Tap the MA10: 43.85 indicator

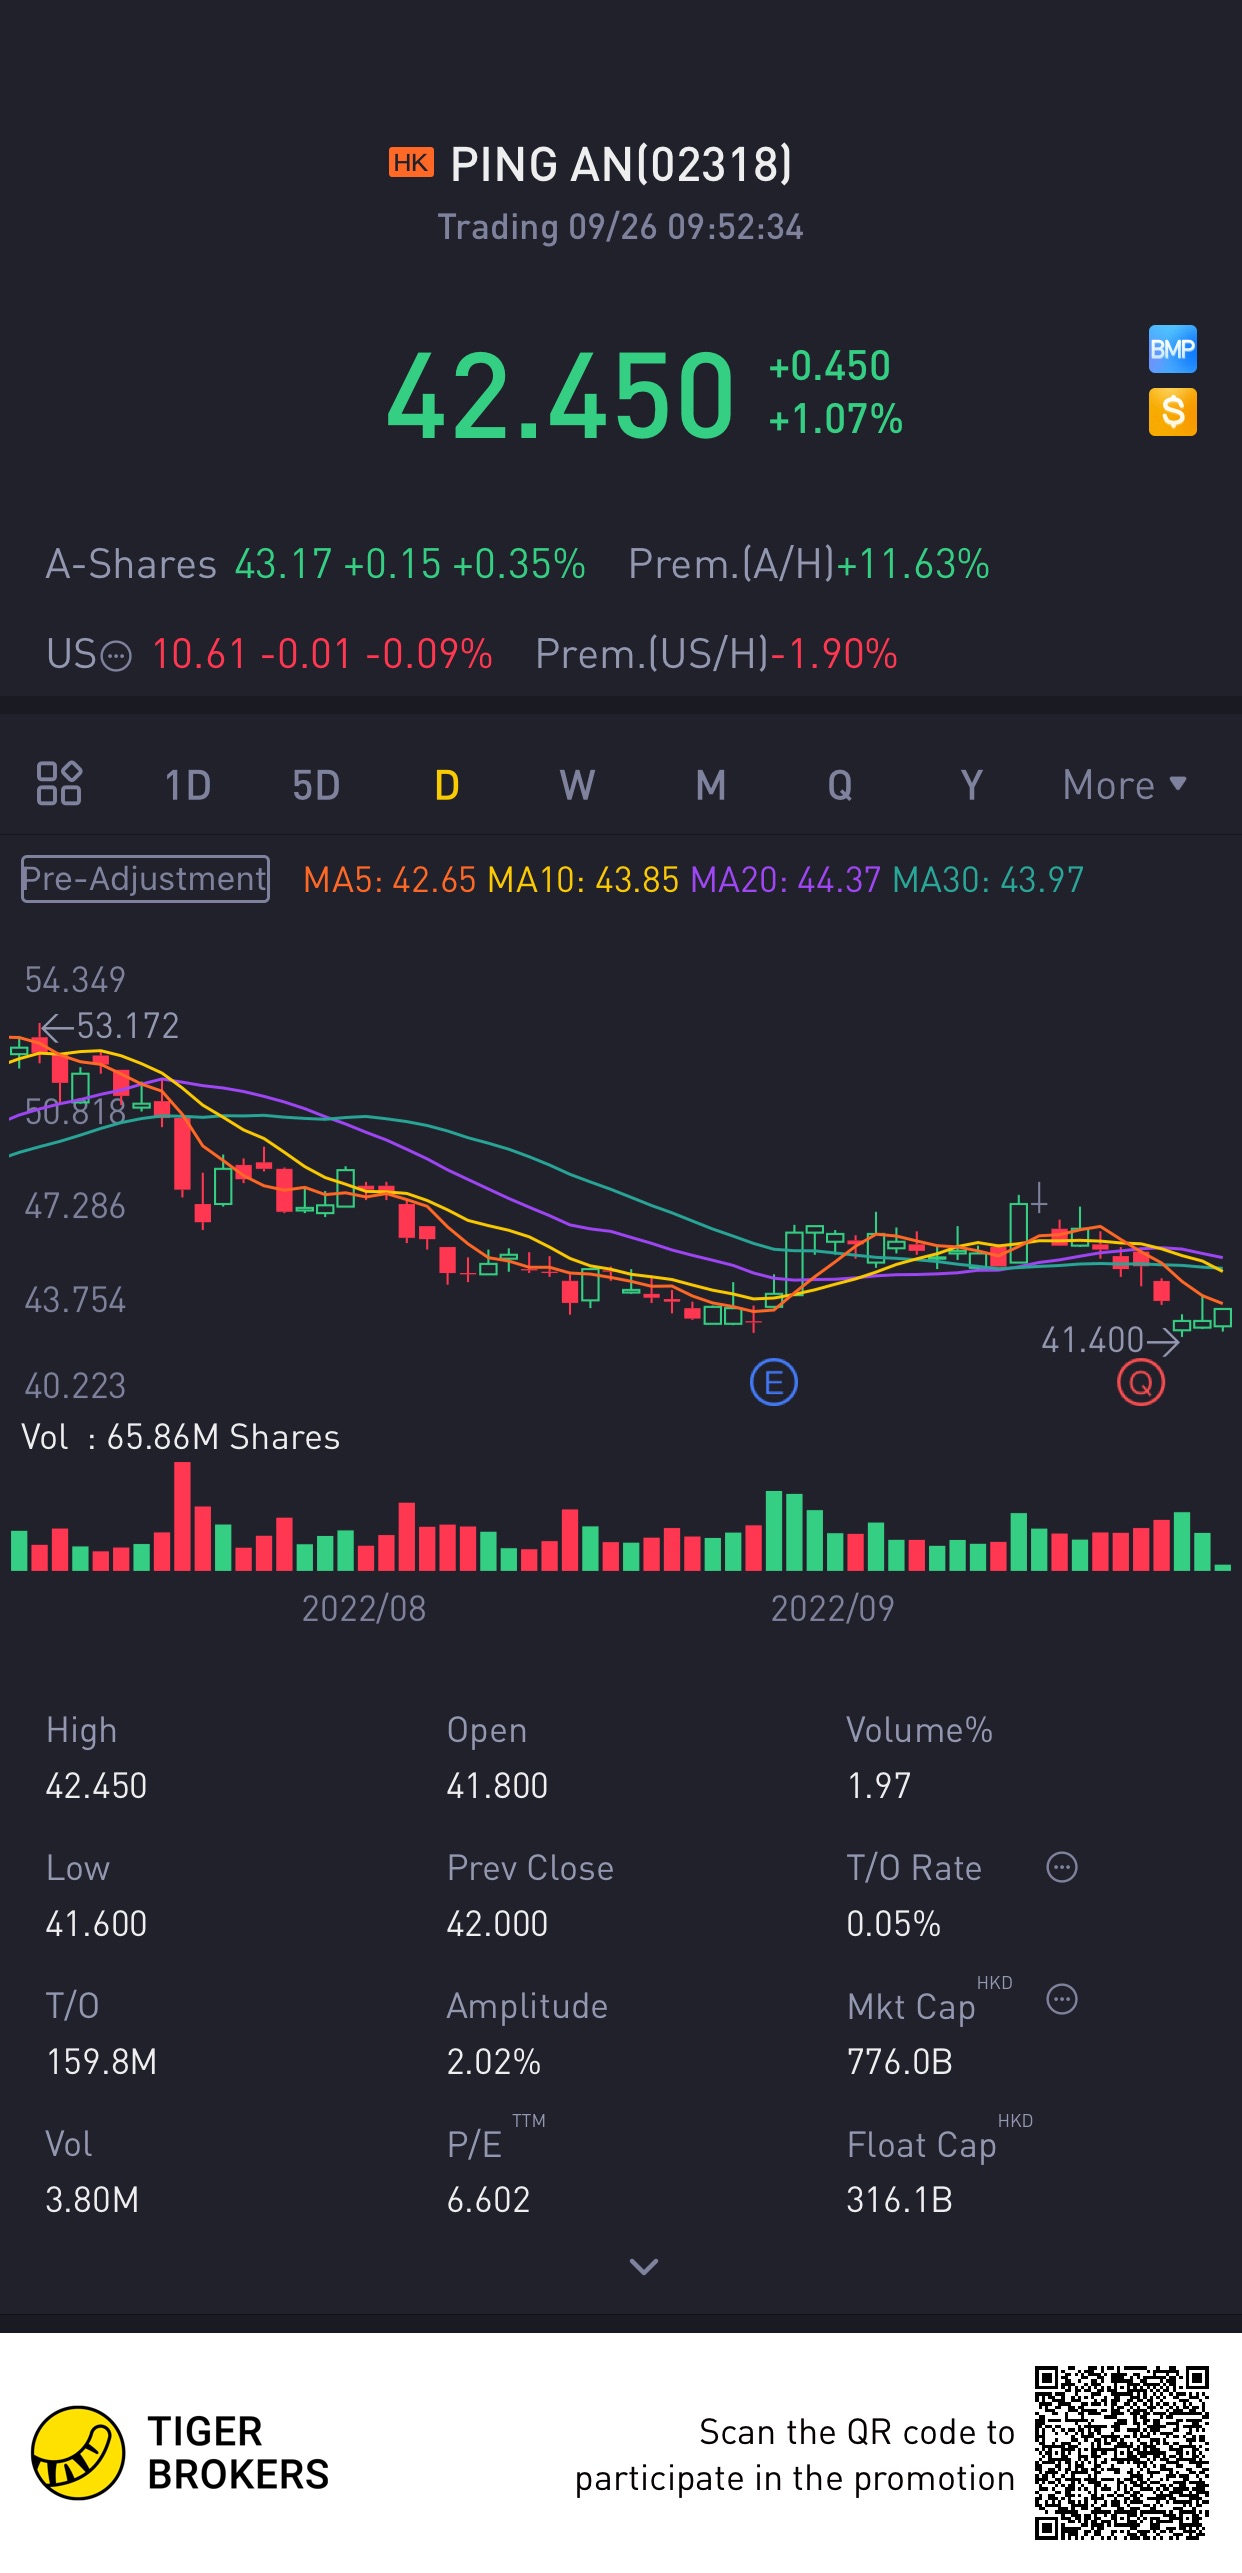tap(583, 880)
